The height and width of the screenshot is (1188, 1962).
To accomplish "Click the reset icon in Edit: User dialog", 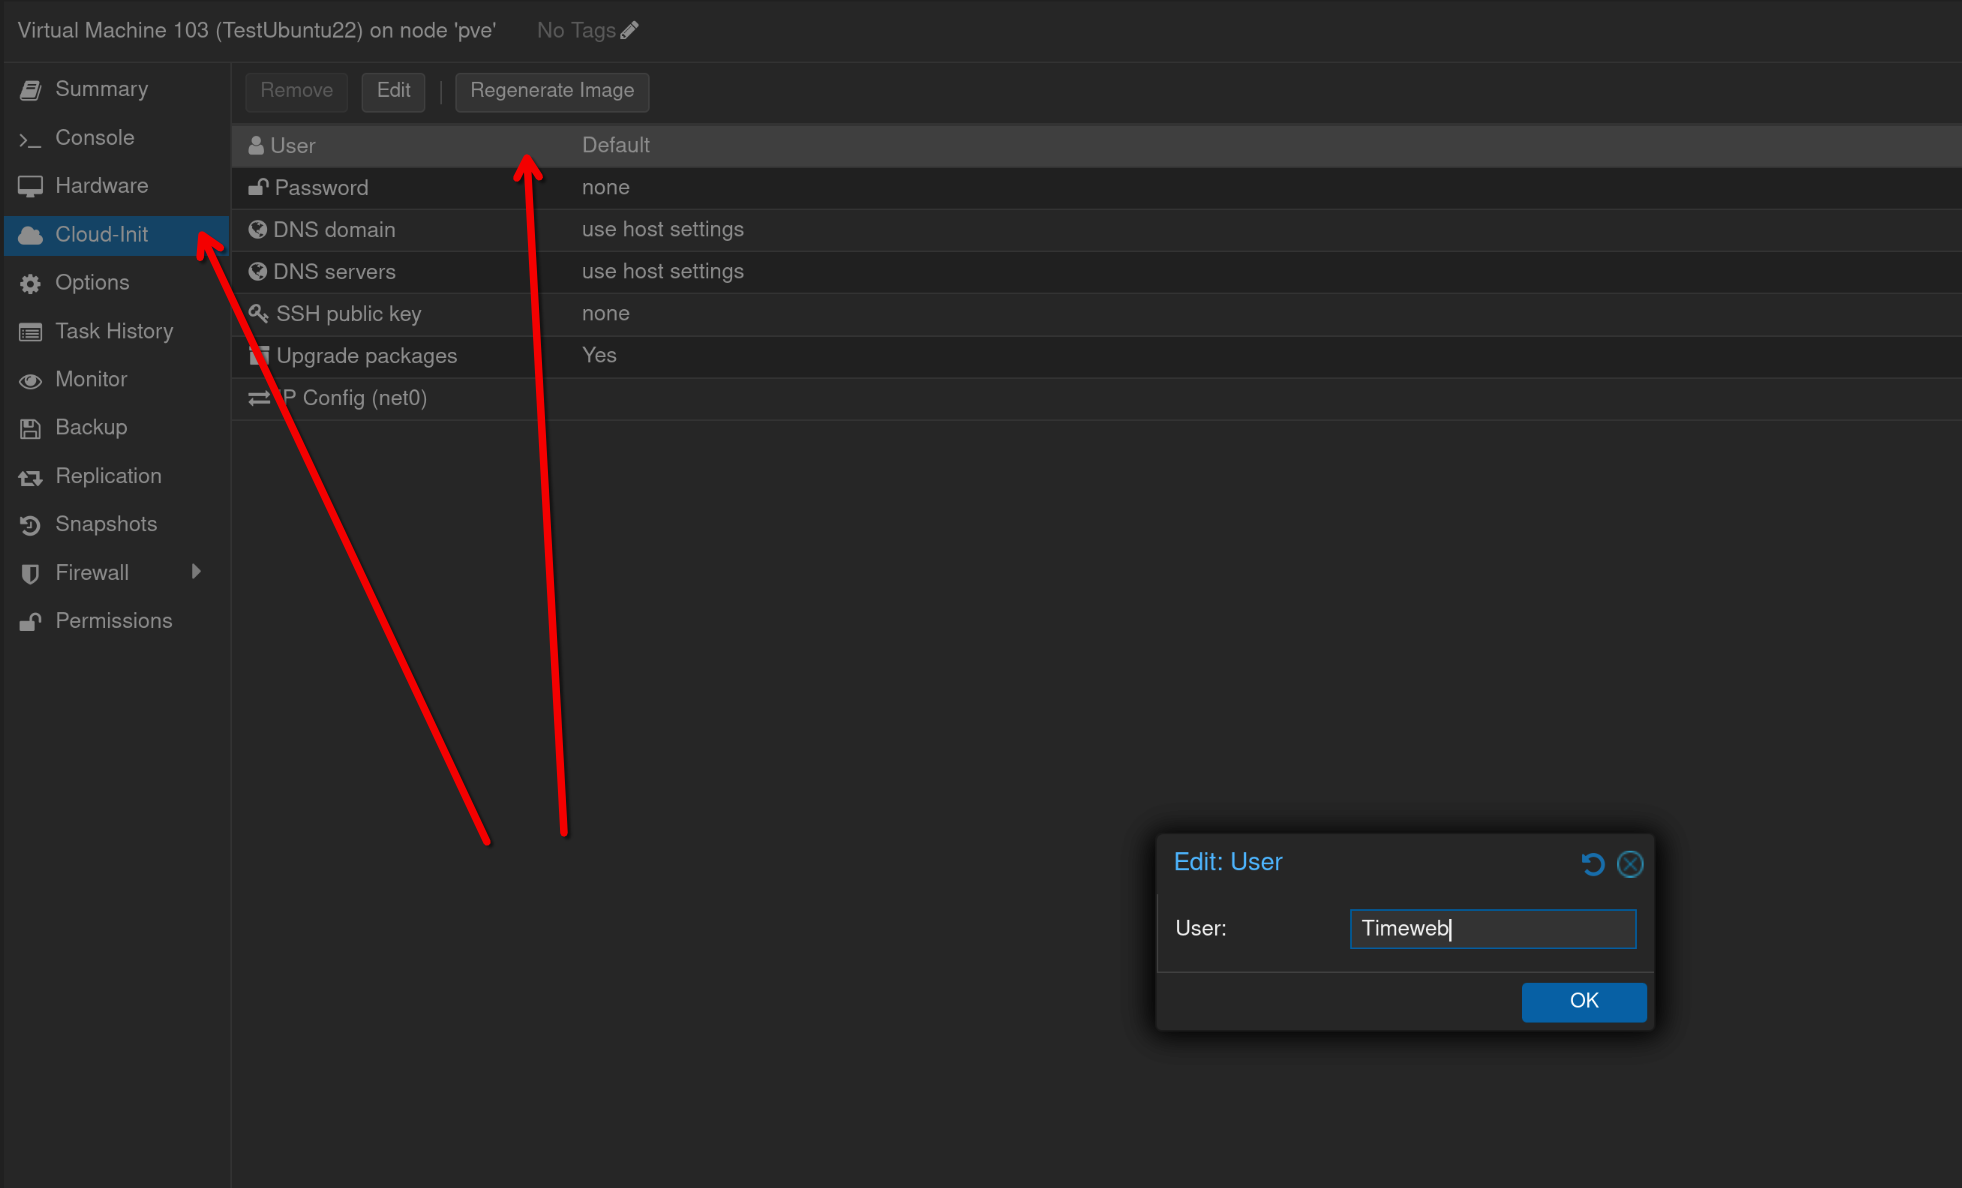I will 1593,864.
